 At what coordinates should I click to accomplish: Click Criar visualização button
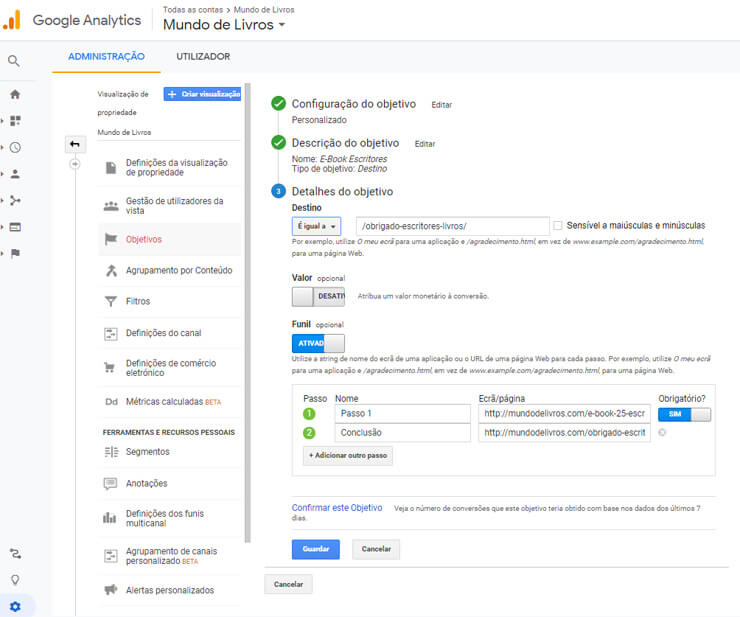tap(202, 94)
